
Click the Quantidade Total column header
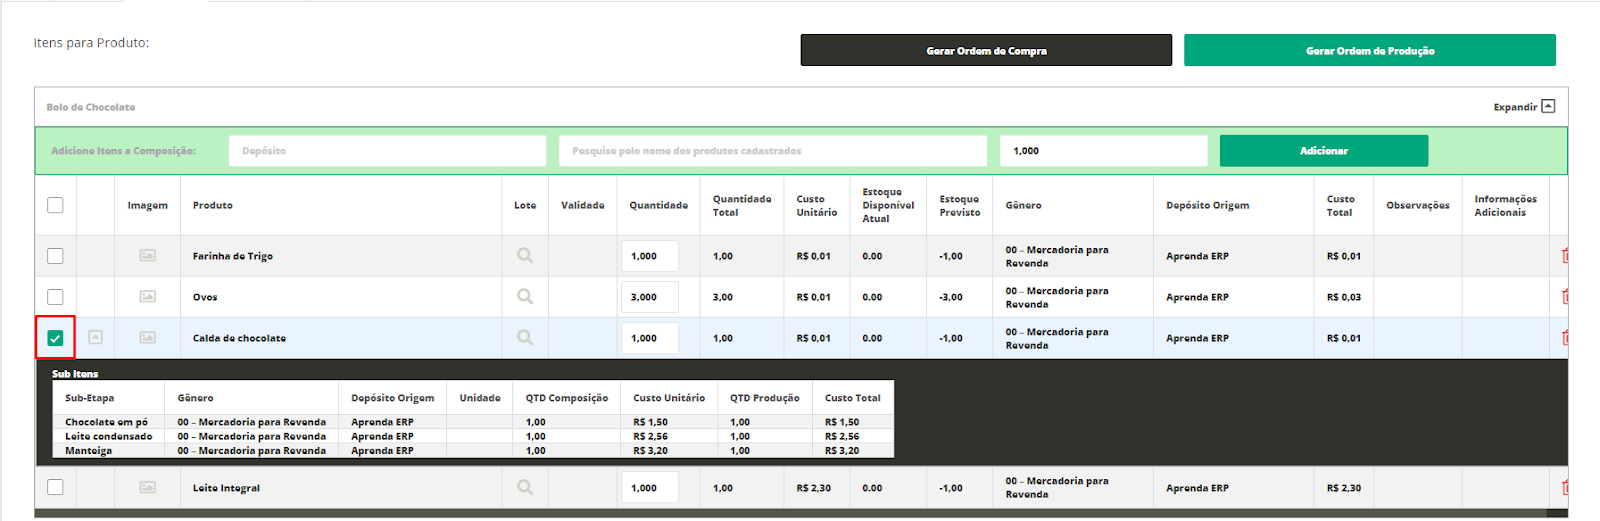[x=742, y=205]
